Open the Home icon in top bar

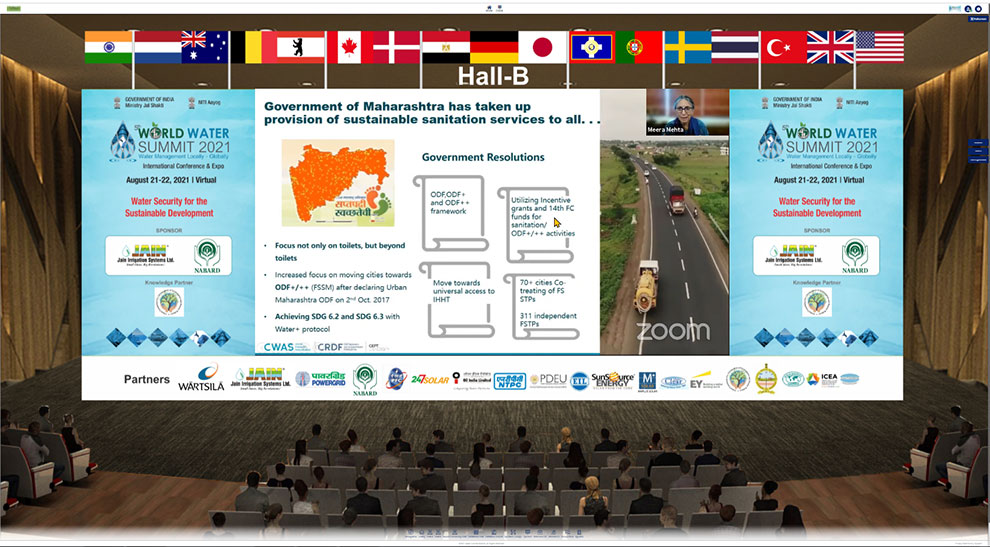pos(489,8)
